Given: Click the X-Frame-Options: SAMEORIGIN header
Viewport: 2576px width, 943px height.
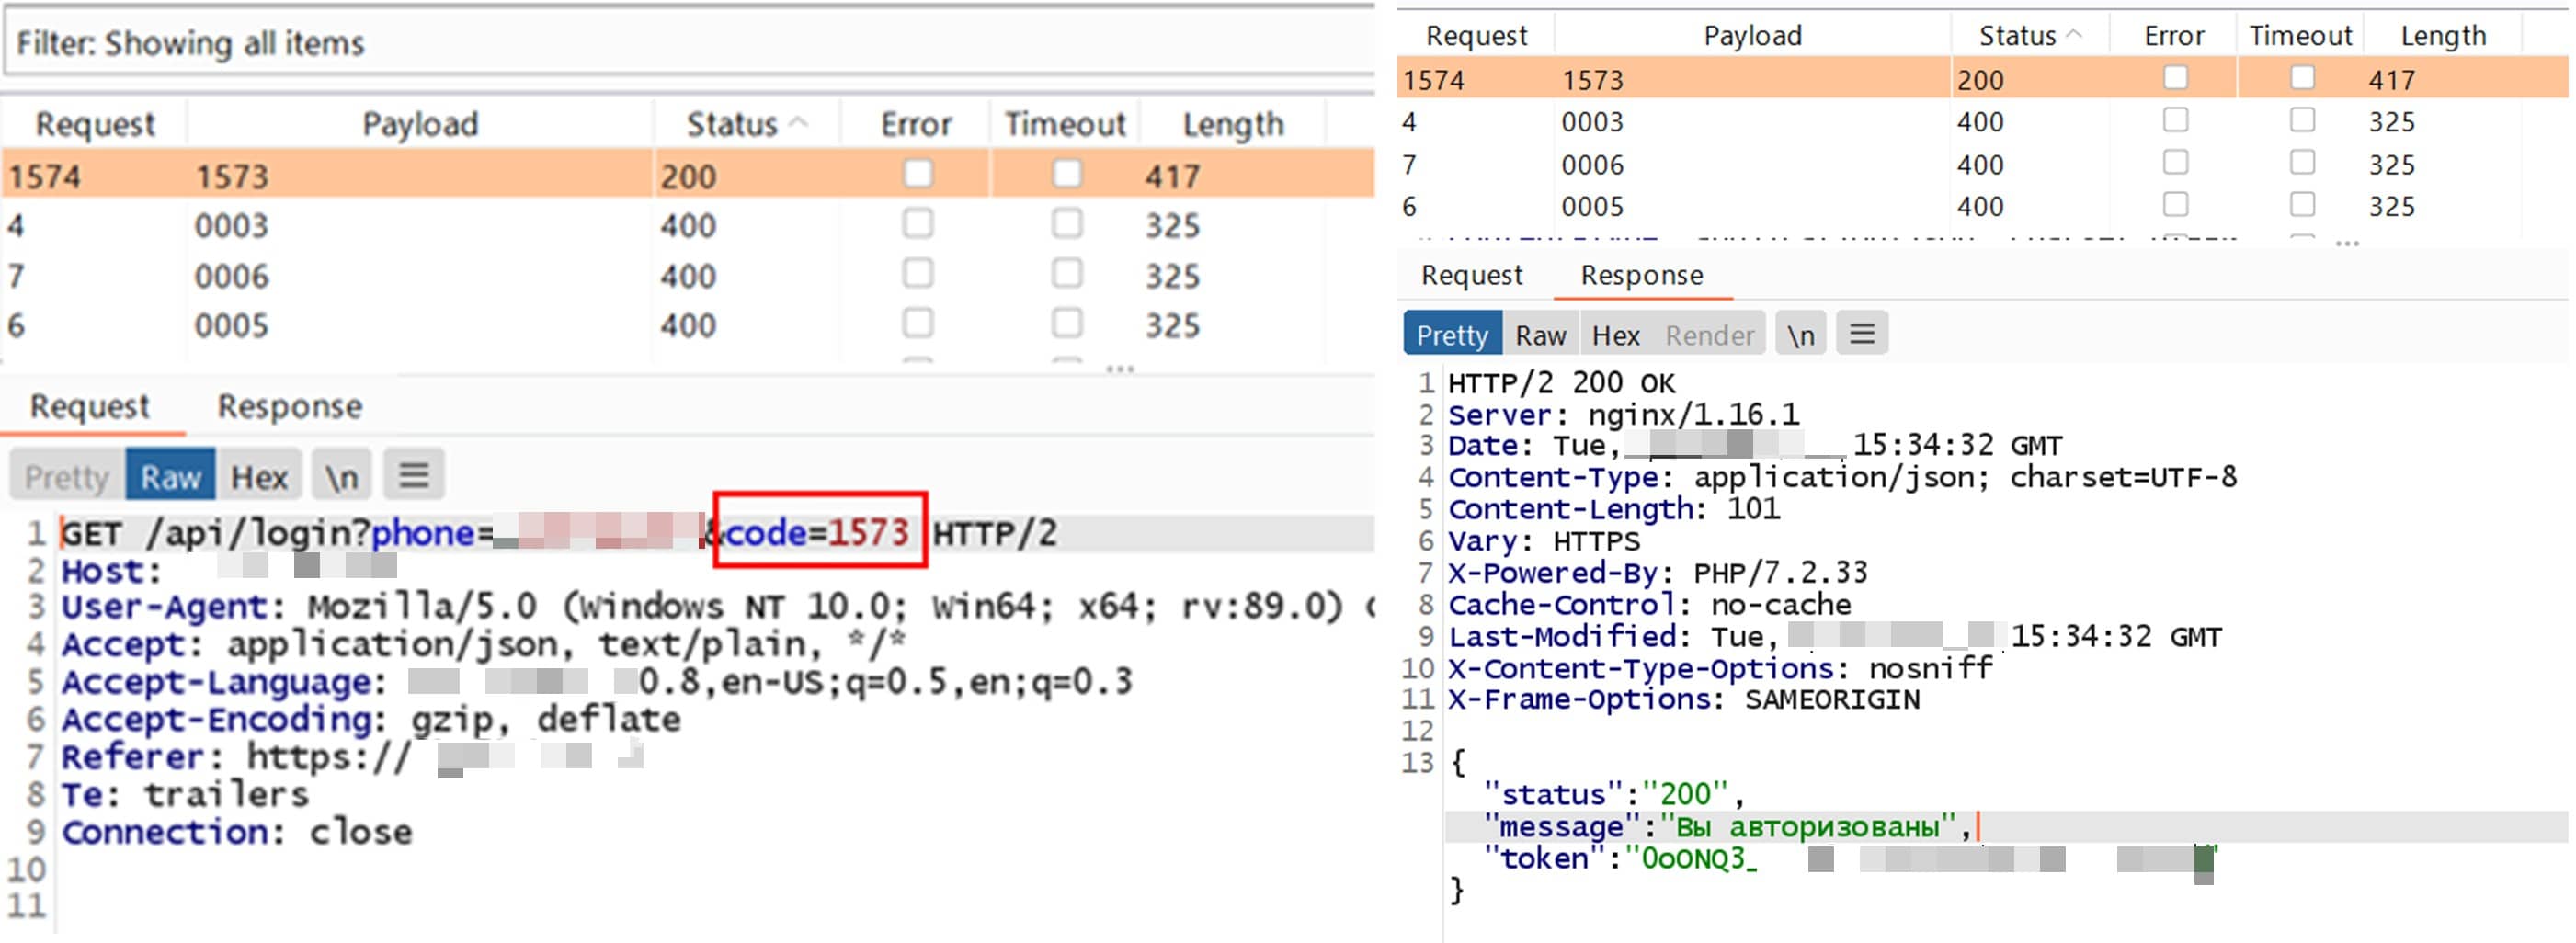Looking at the screenshot, I should [1684, 700].
